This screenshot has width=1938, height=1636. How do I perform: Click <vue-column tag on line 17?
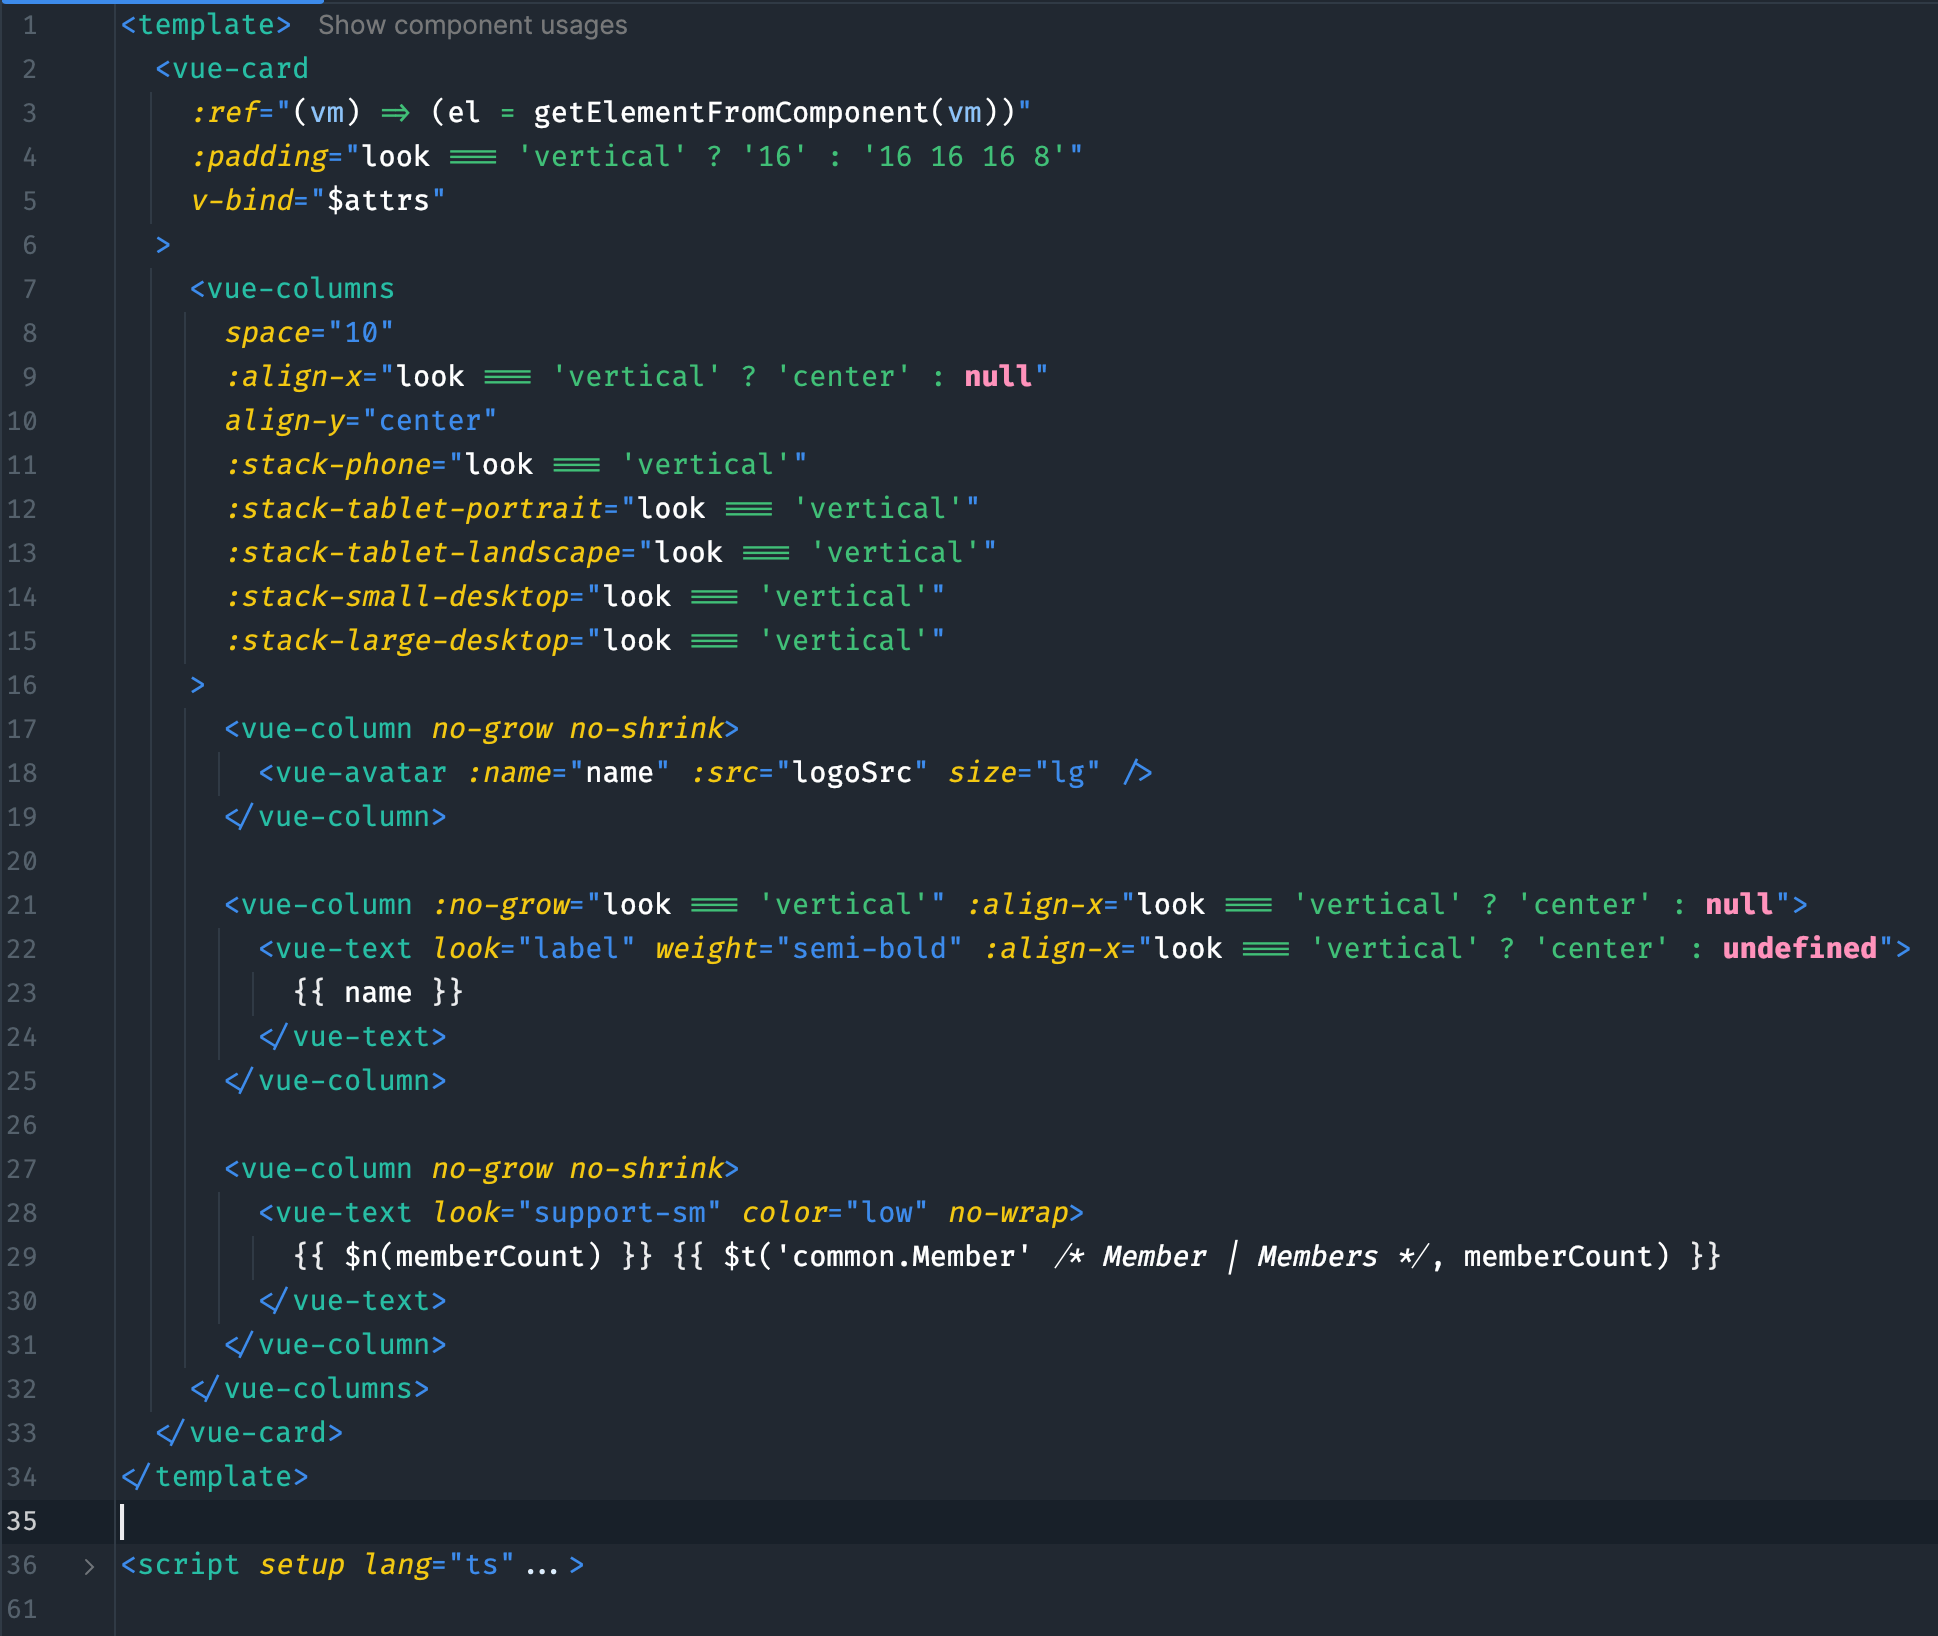(318, 729)
